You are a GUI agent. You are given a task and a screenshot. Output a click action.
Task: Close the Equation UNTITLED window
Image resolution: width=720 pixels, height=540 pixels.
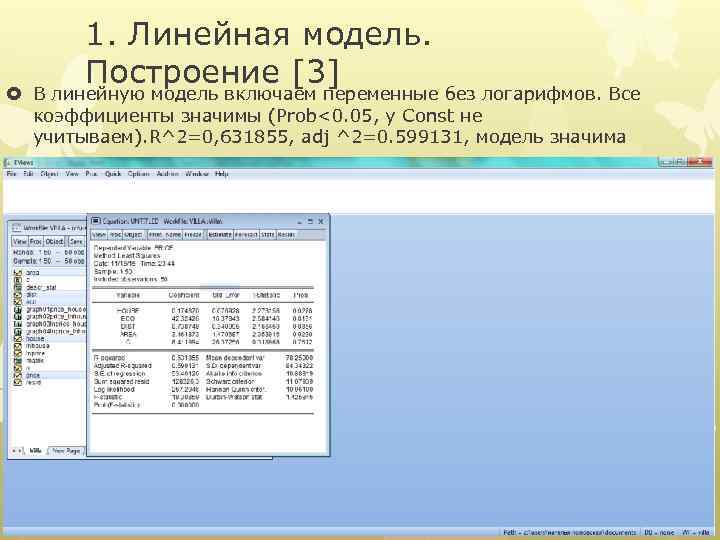point(321,222)
